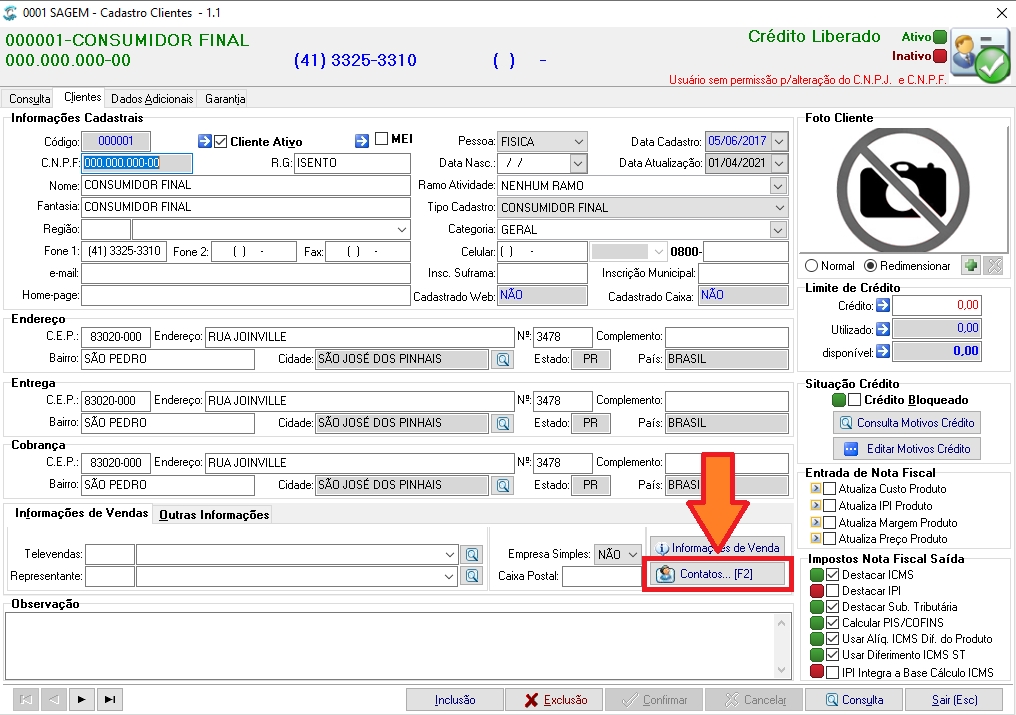The width and height of the screenshot is (1016, 715).
Task: Enable the MEI checkbox
Action: point(382,139)
